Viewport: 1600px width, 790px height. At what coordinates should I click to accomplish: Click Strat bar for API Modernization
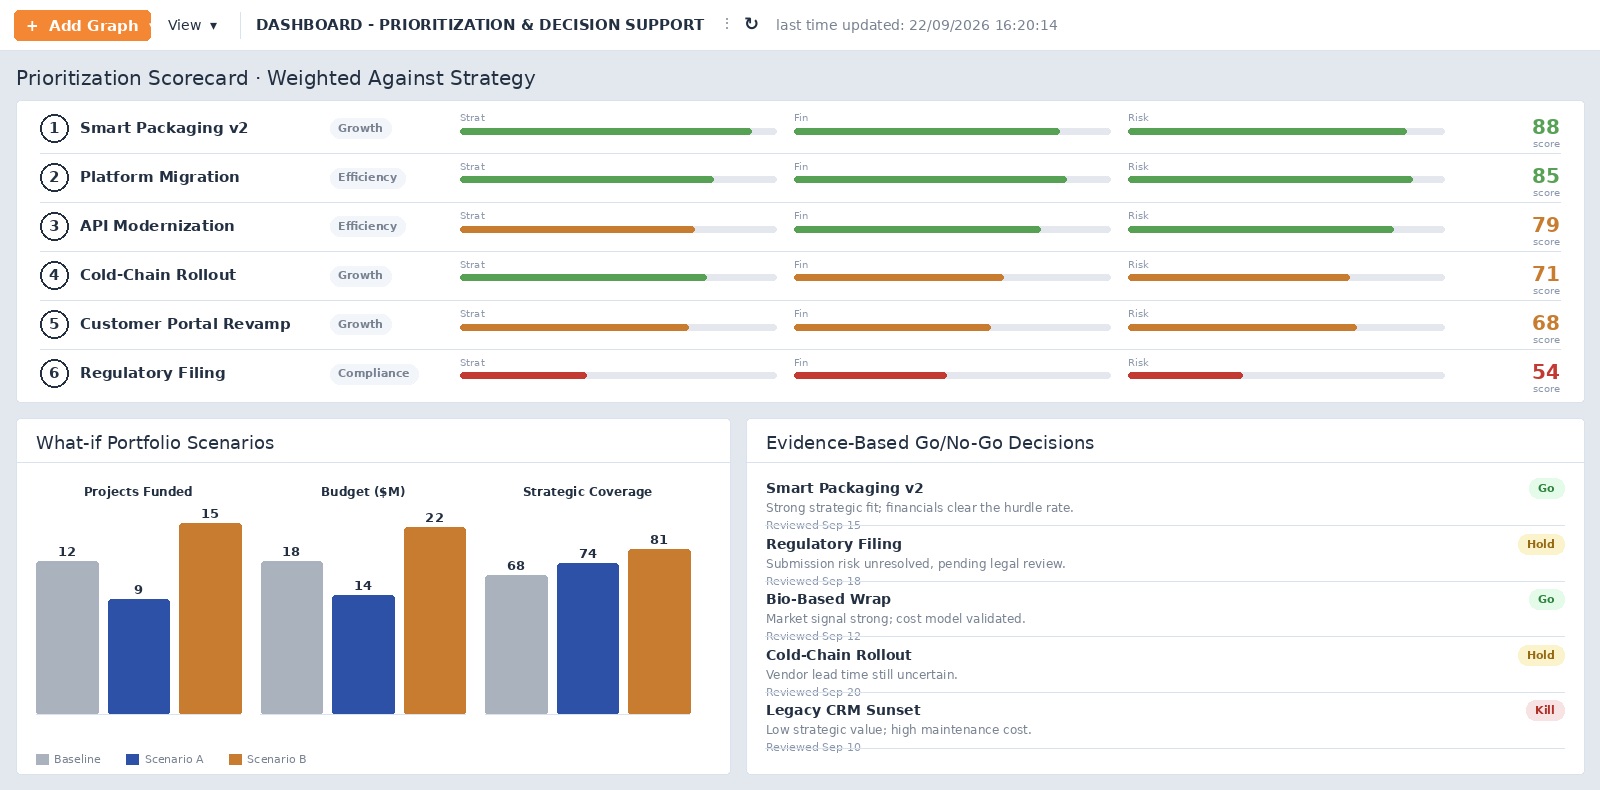(618, 229)
